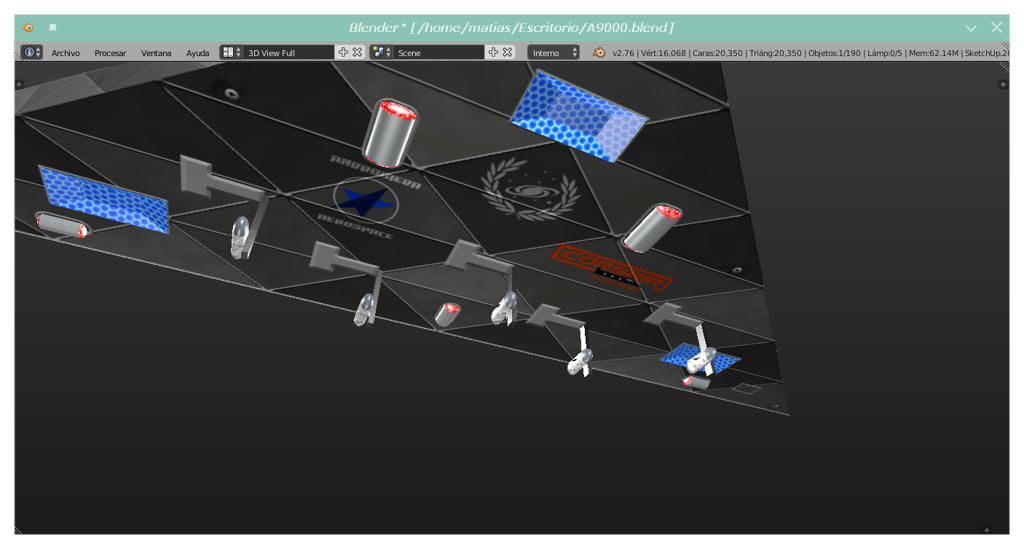This screenshot has width=1024, height=549.
Task: Select the small satellite with blue panel
Action: click(x=700, y=359)
